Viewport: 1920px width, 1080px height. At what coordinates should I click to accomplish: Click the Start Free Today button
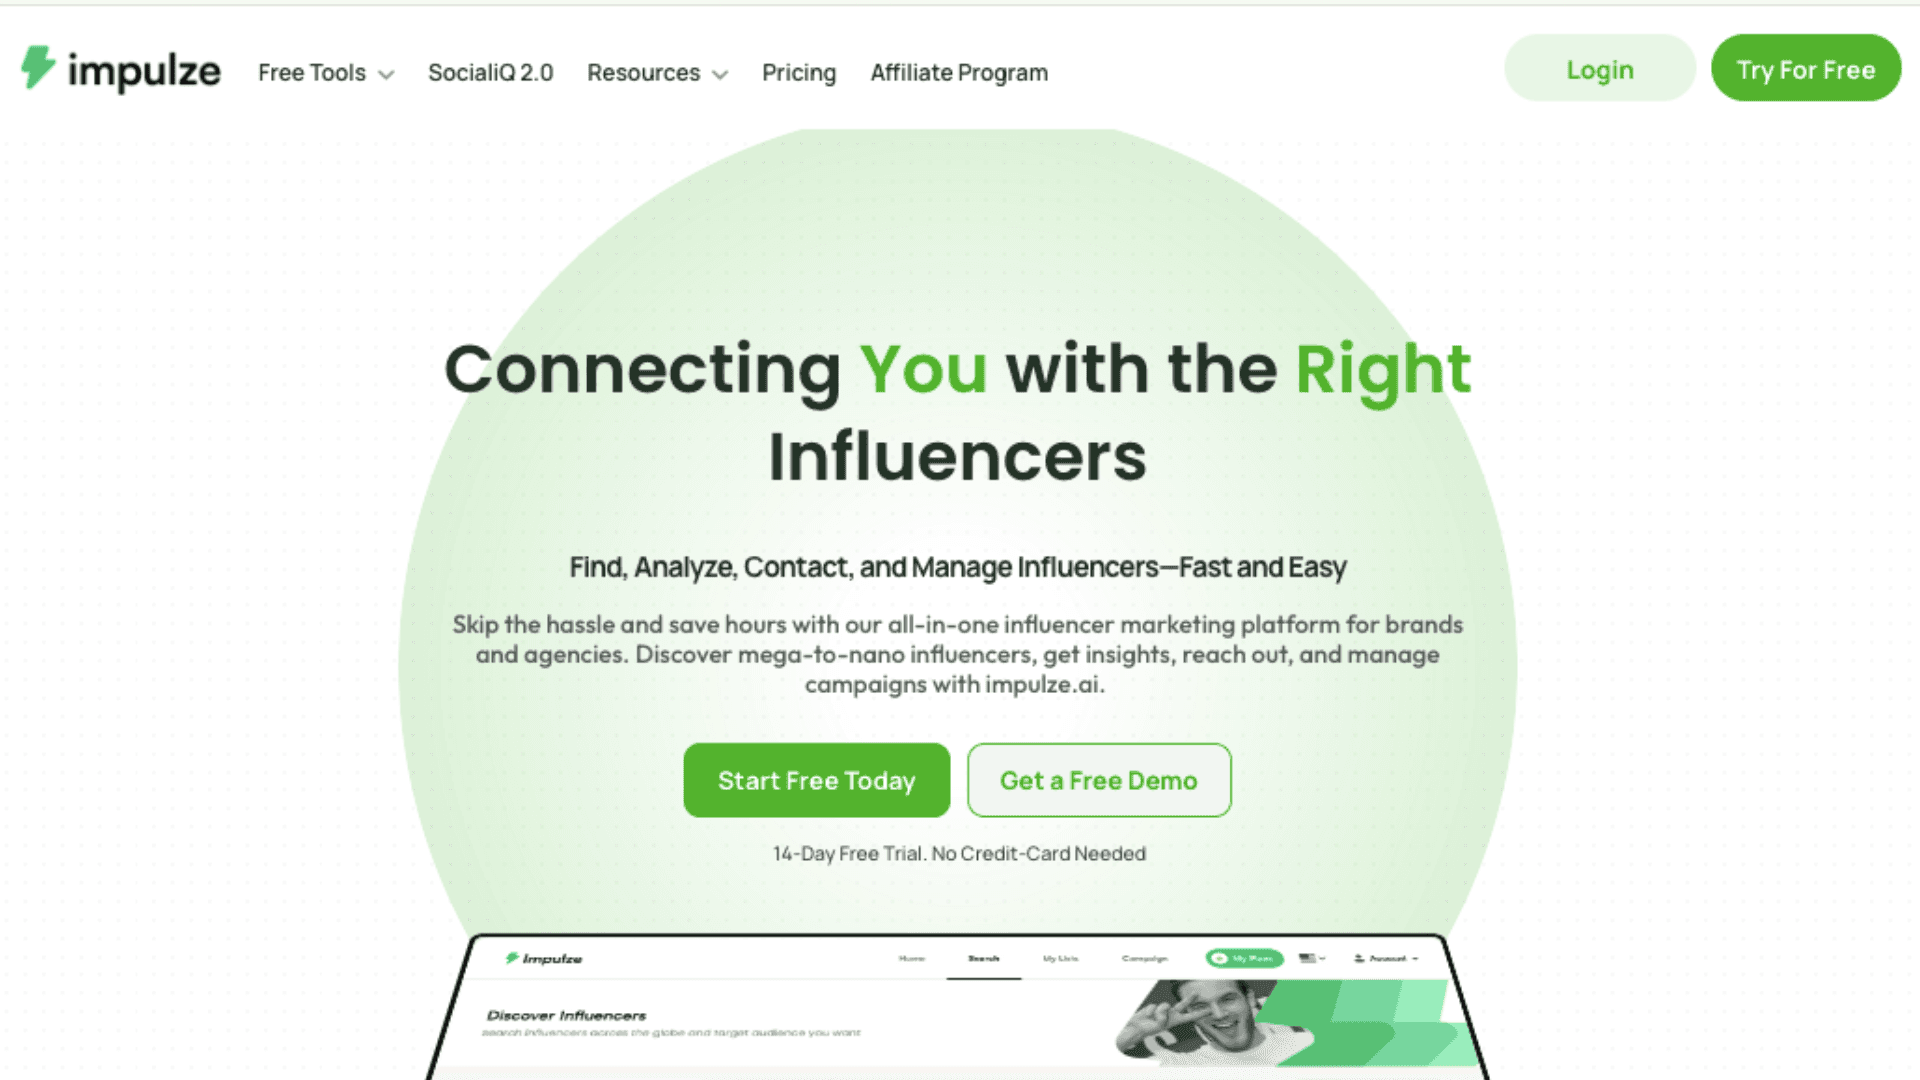point(816,781)
